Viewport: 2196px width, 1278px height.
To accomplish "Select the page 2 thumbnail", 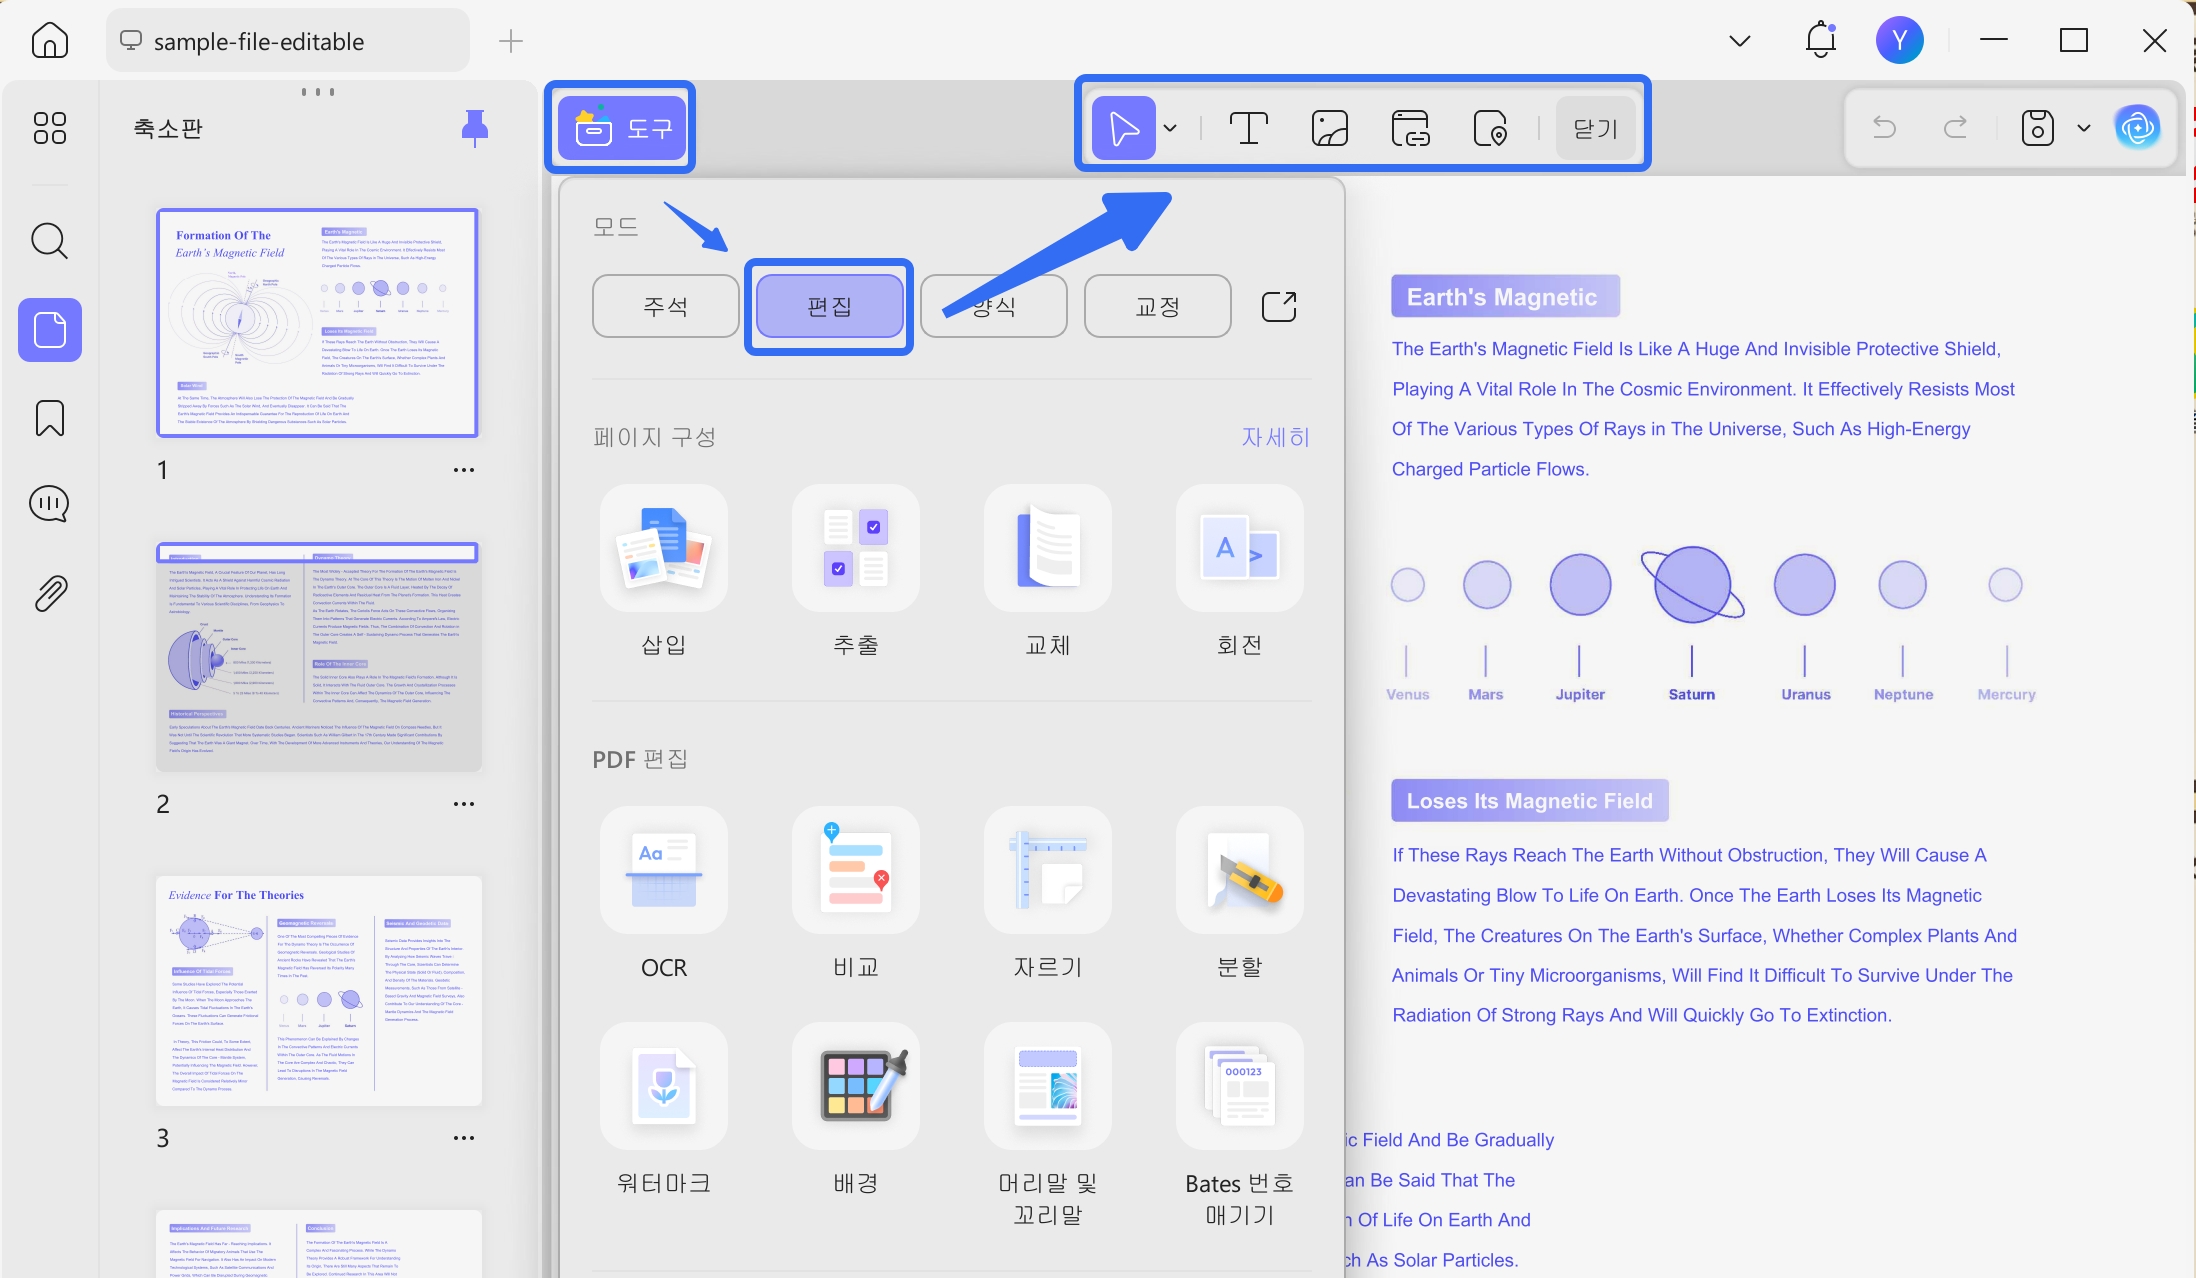I will click(x=318, y=655).
